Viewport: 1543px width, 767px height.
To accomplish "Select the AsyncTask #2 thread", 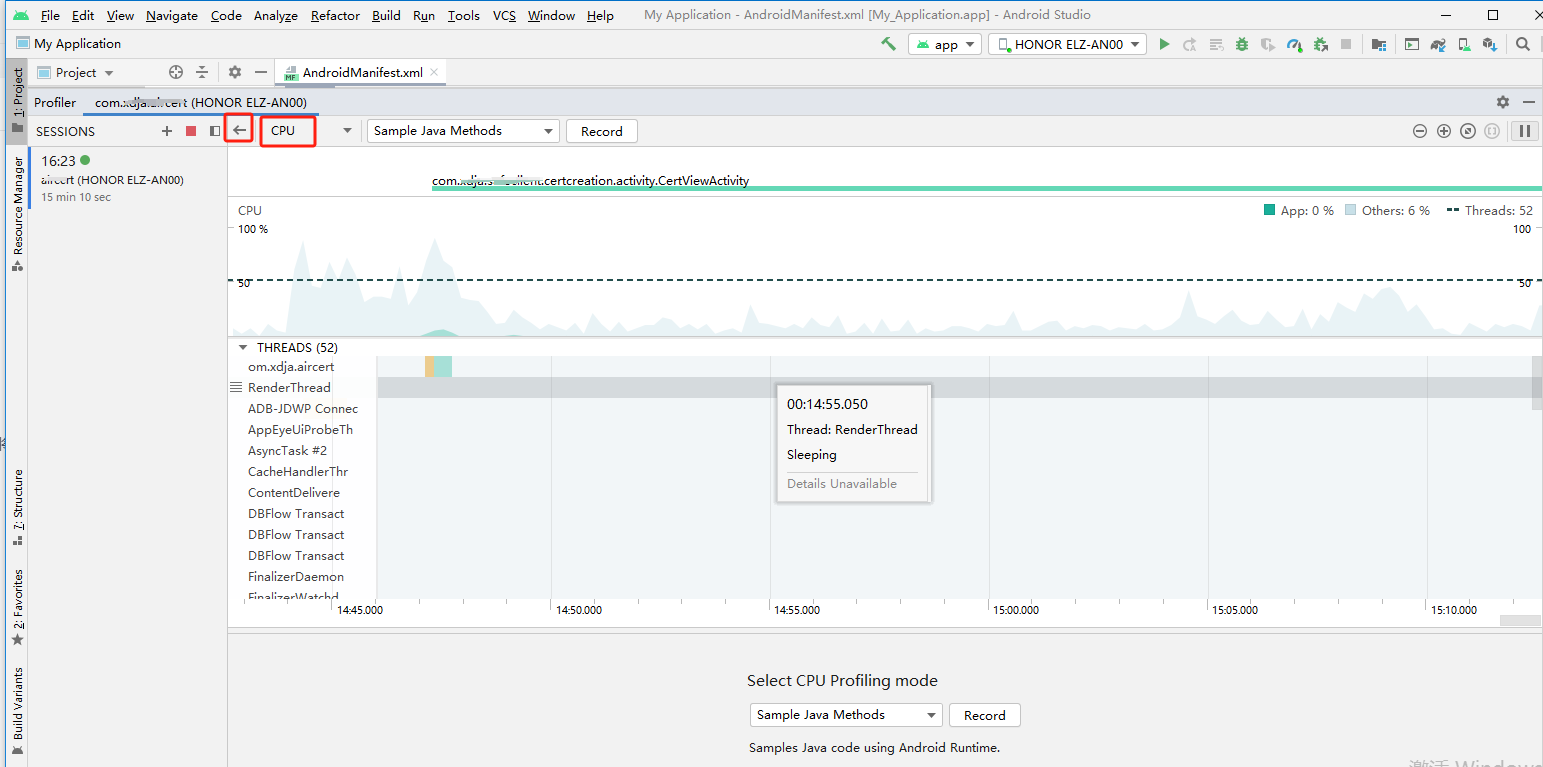I will [x=288, y=450].
